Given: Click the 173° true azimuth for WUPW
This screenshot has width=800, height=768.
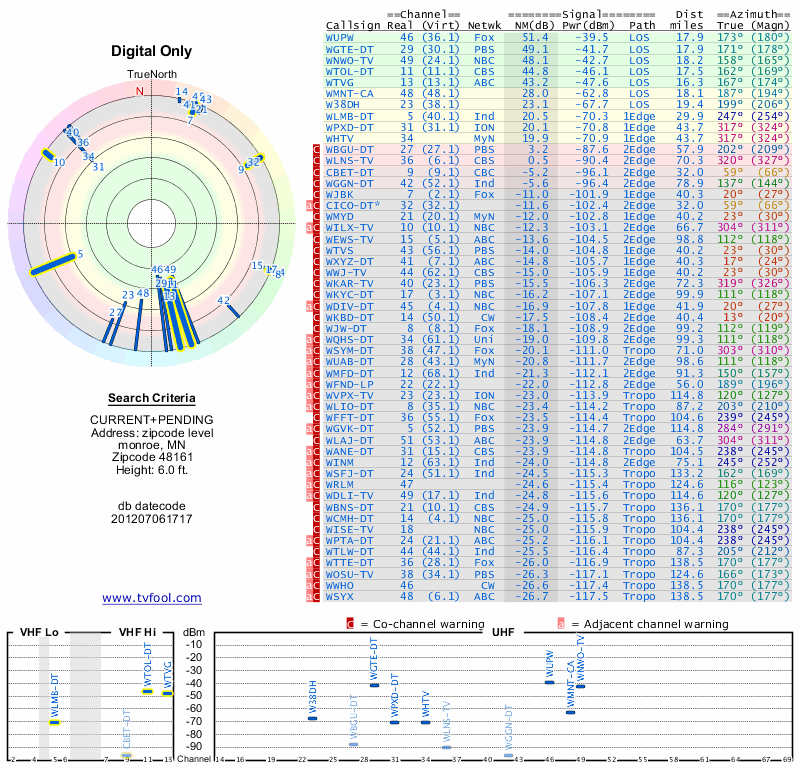Looking at the screenshot, I should tap(730, 38).
